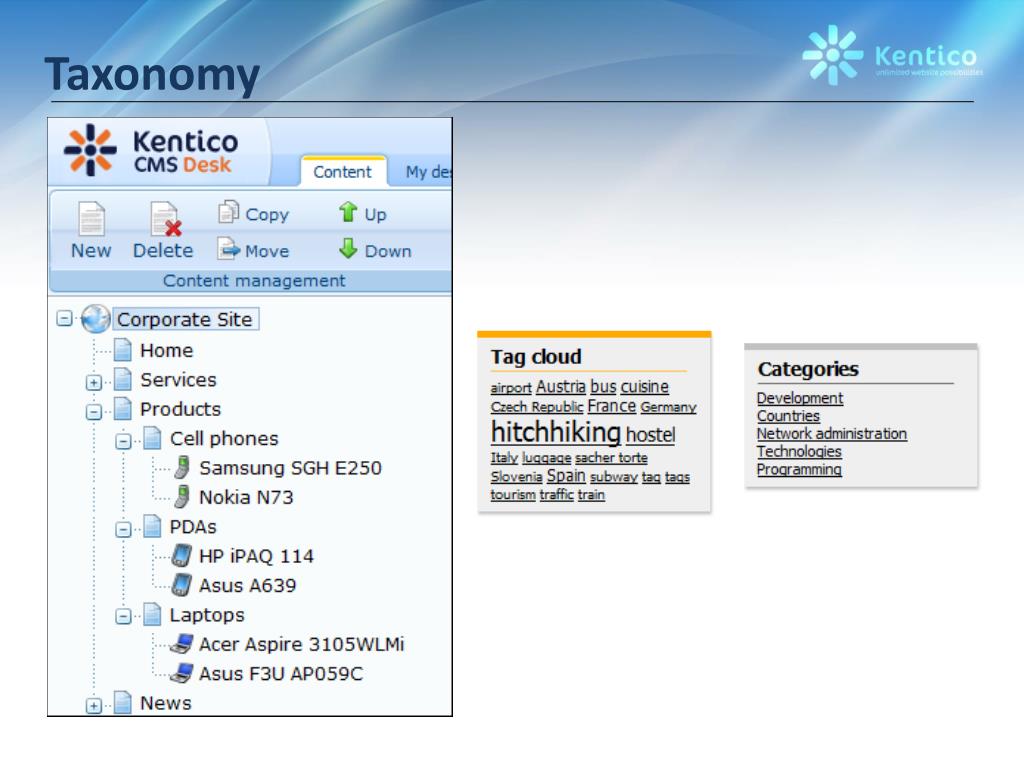1024x768 pixels.
Task: Select Acer Aspire 3105WLMi product label
Action: pyautogui.click(x=302, y=645)
